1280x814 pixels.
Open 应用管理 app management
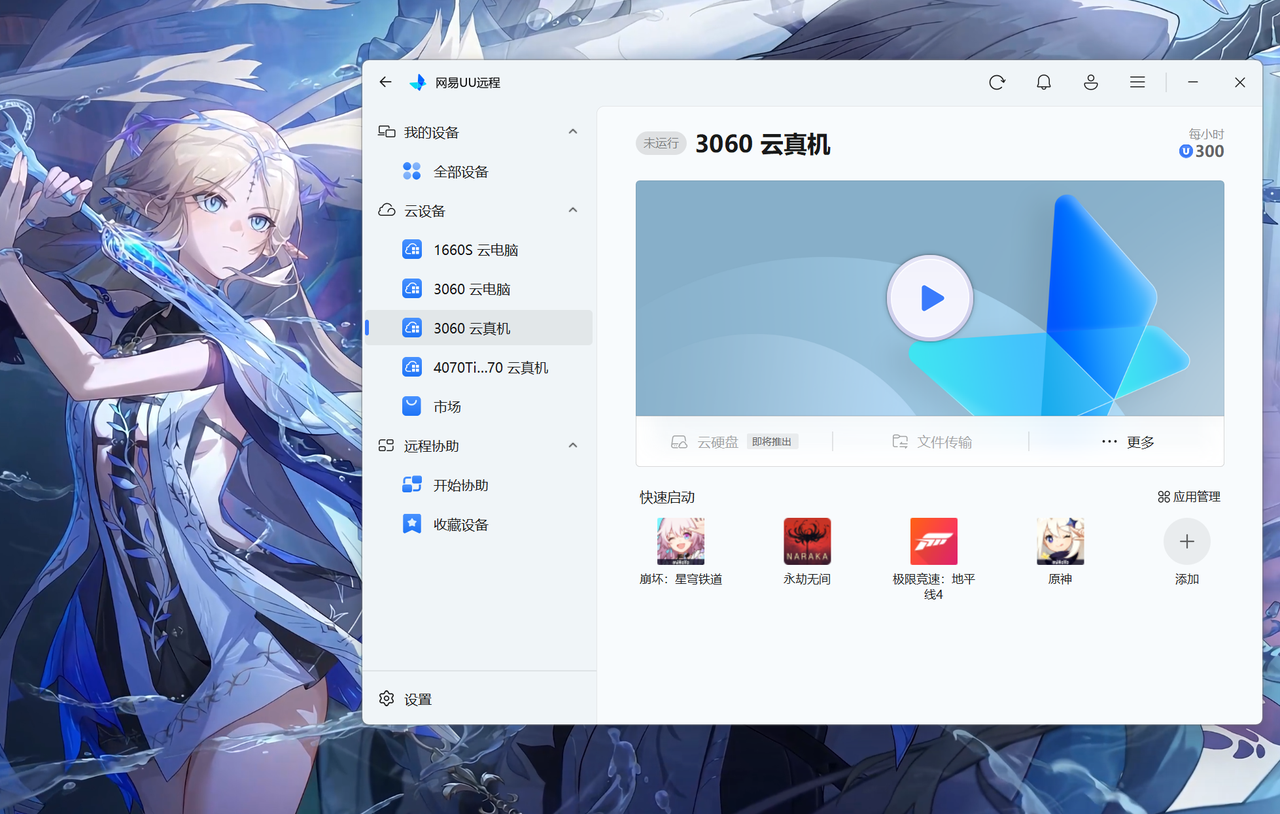pos(1189,497)
